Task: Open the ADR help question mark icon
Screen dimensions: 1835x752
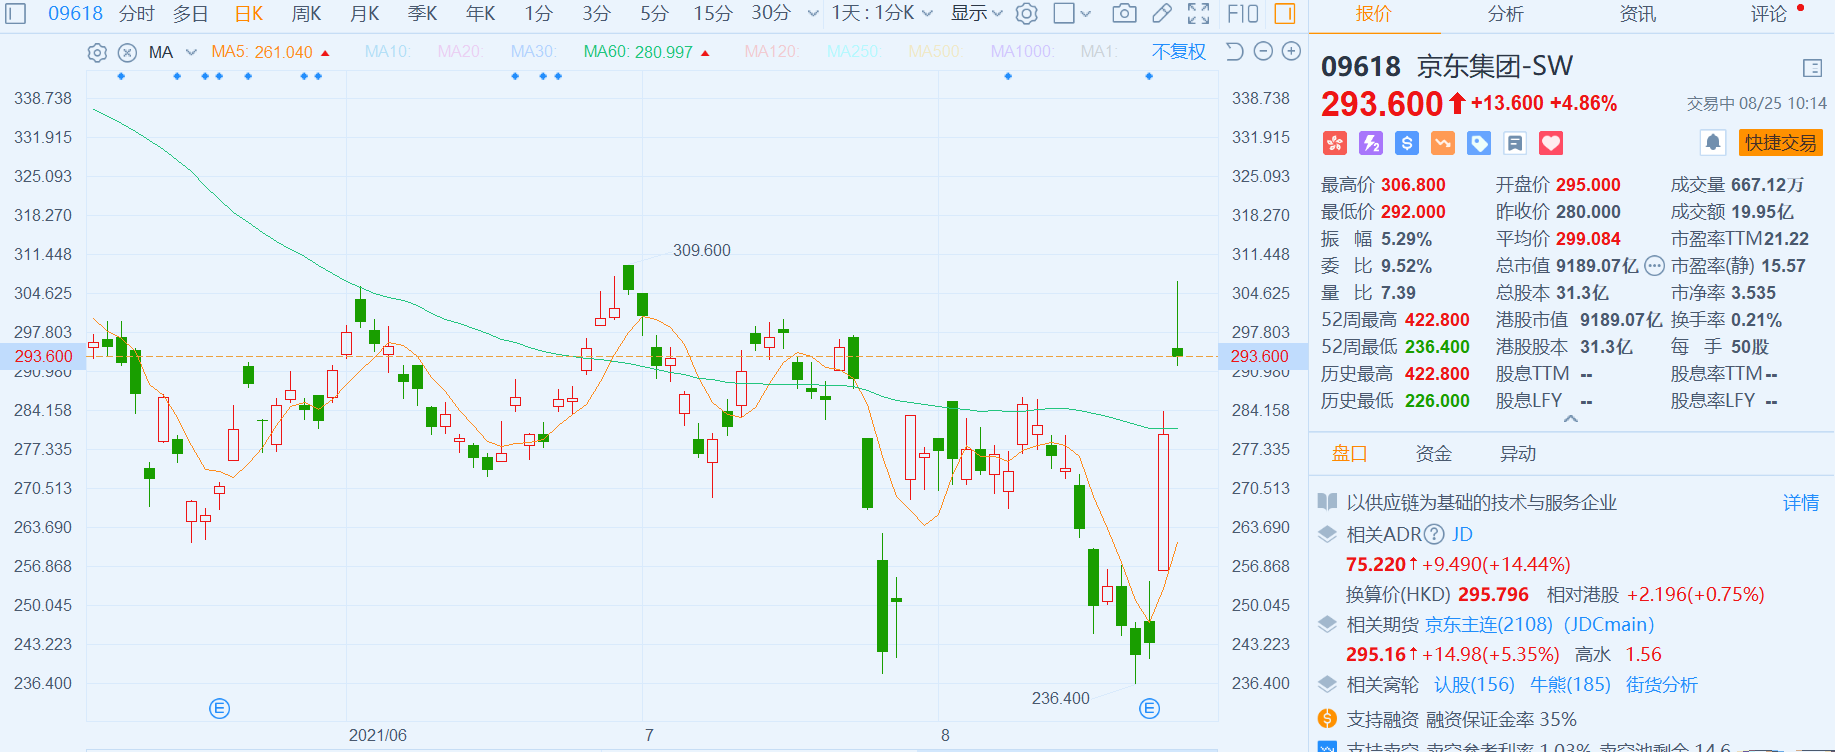Action: pos(1434,534)
